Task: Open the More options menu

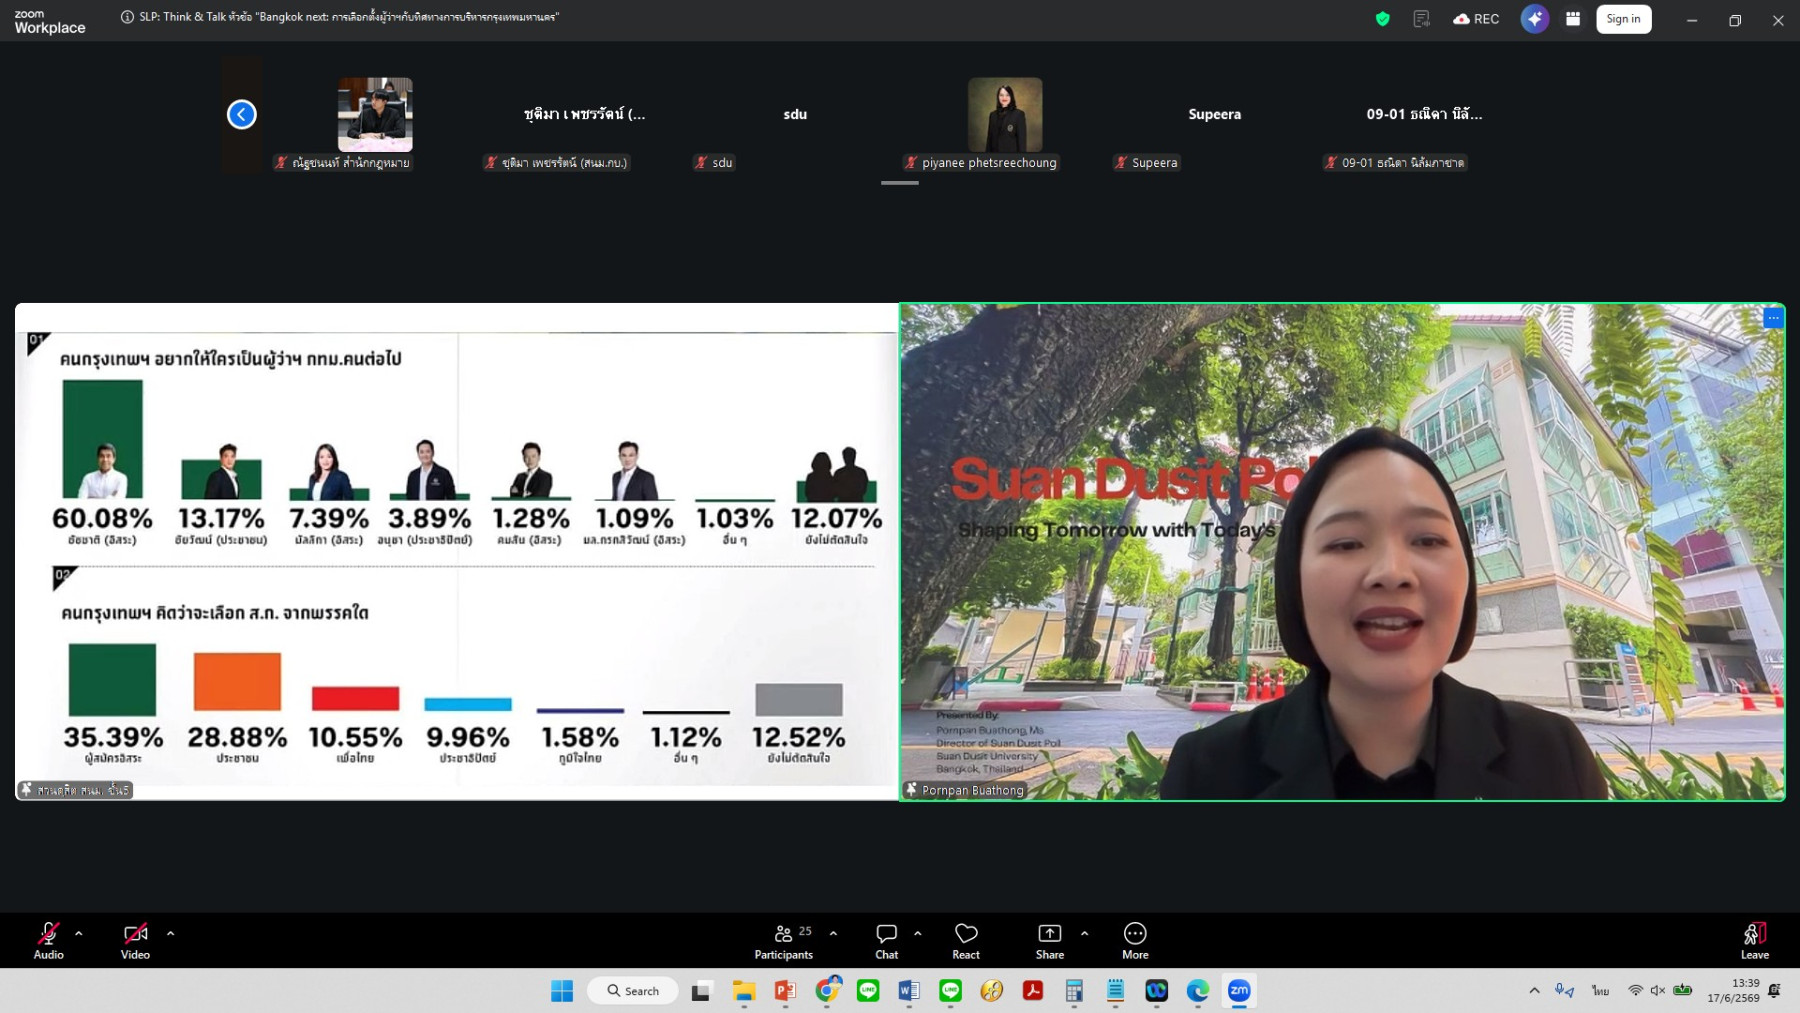Action: point(1135,941)
